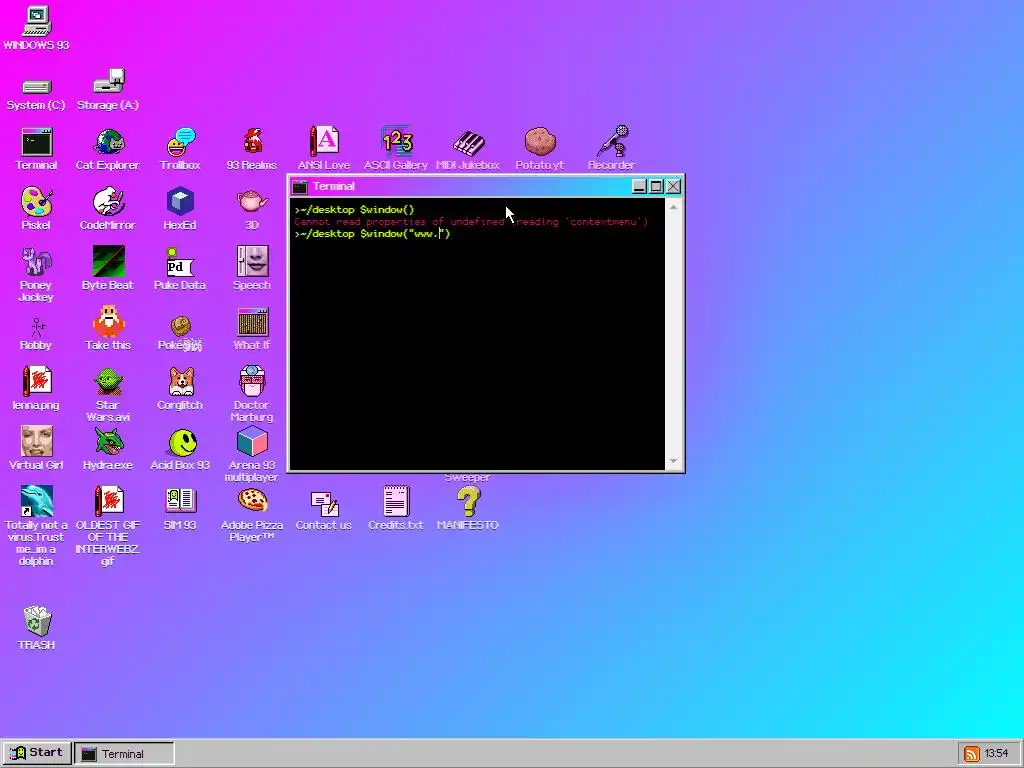Open the MANIFESTO question mark icon

[468, 508]
